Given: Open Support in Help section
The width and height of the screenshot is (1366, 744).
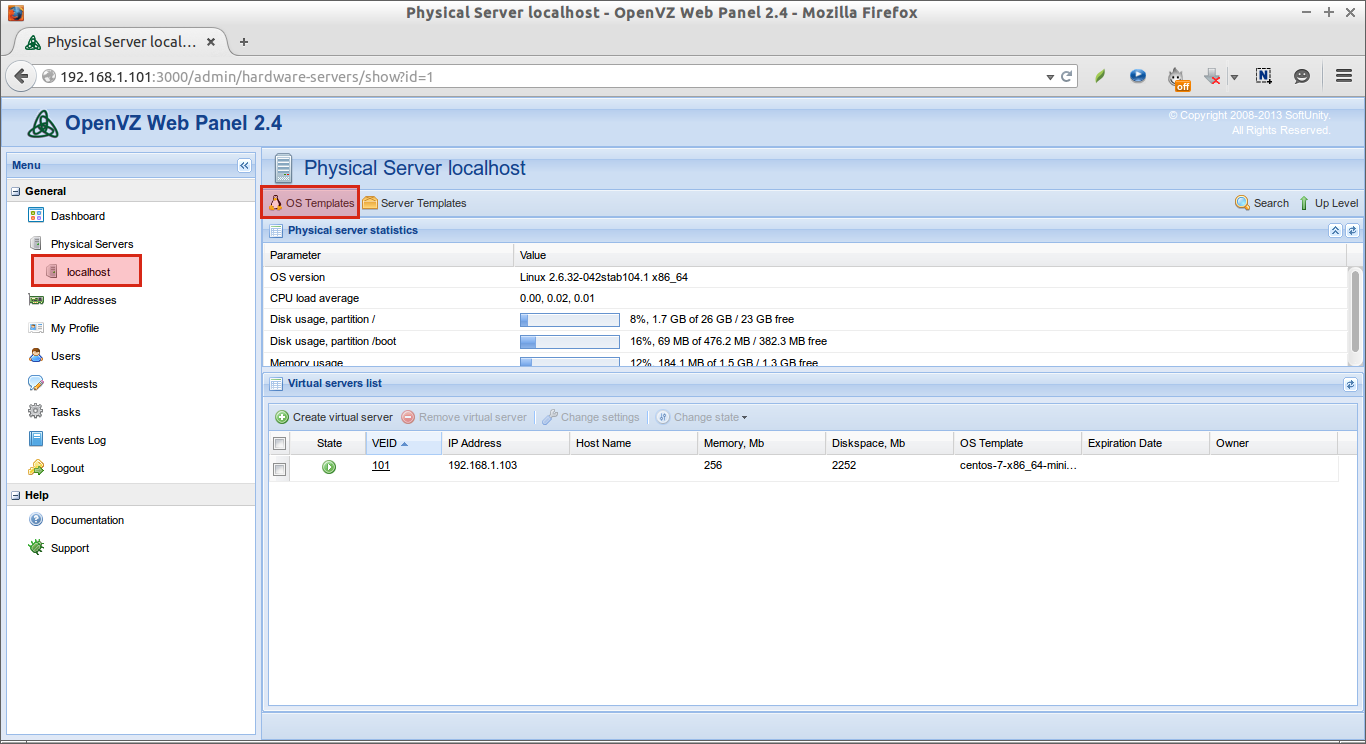Looking at the screenshot, I should click(x=70, y=548).
